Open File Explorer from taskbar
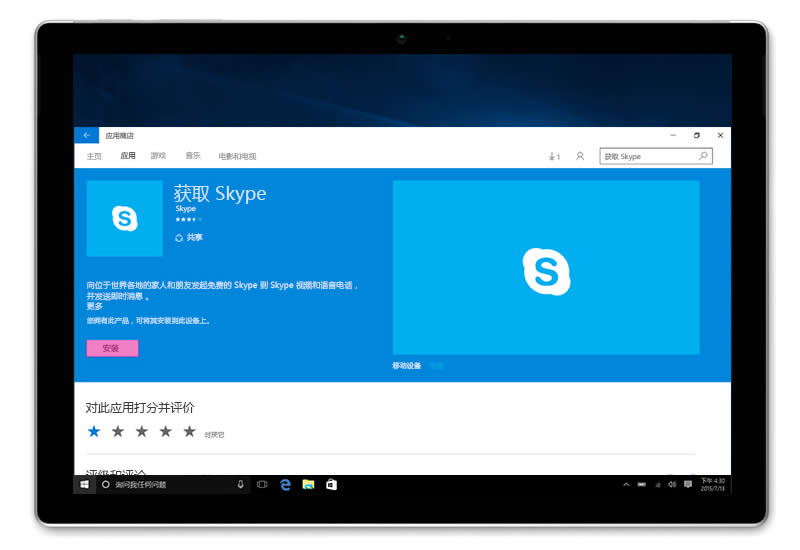This screenshot has width=800, height=550. click(308, 484)
